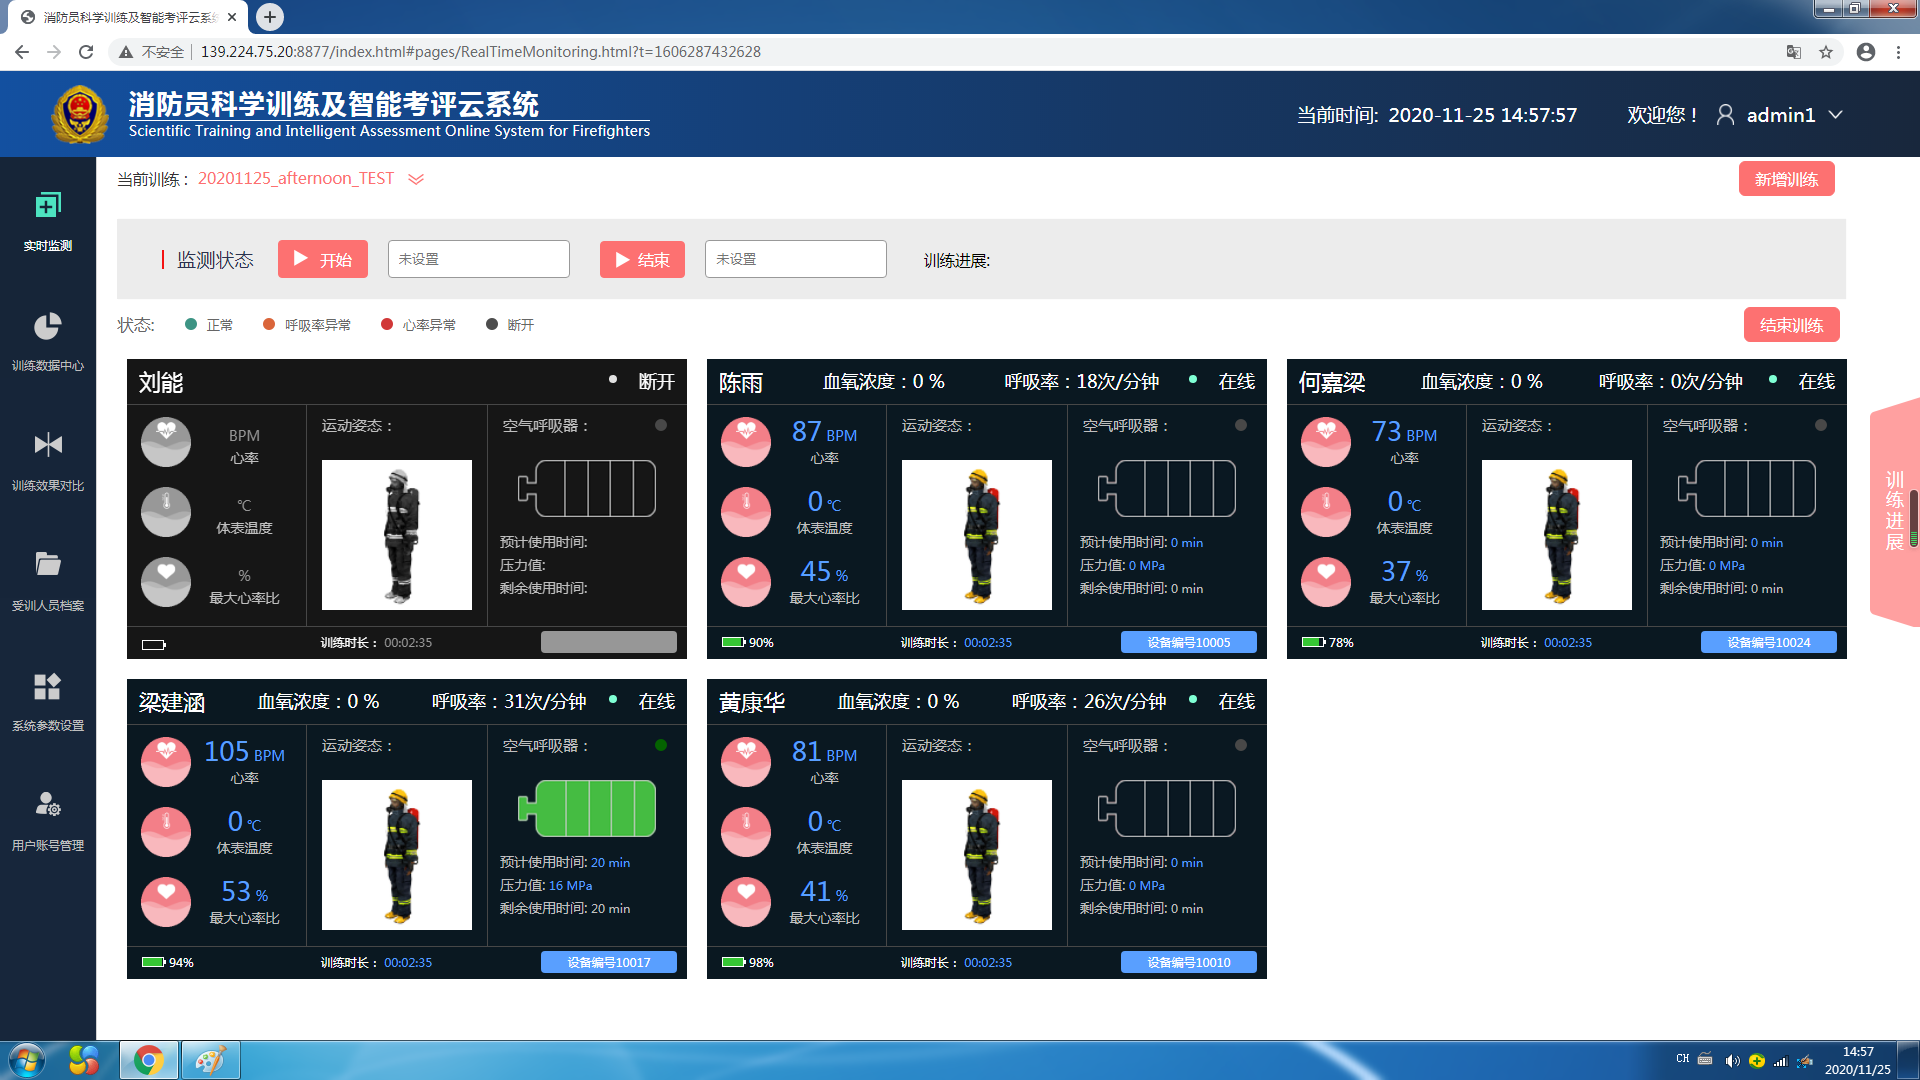Click the start time input field
The height and width of the screenshot is (1080, 1920).
(x=479, y=260)
